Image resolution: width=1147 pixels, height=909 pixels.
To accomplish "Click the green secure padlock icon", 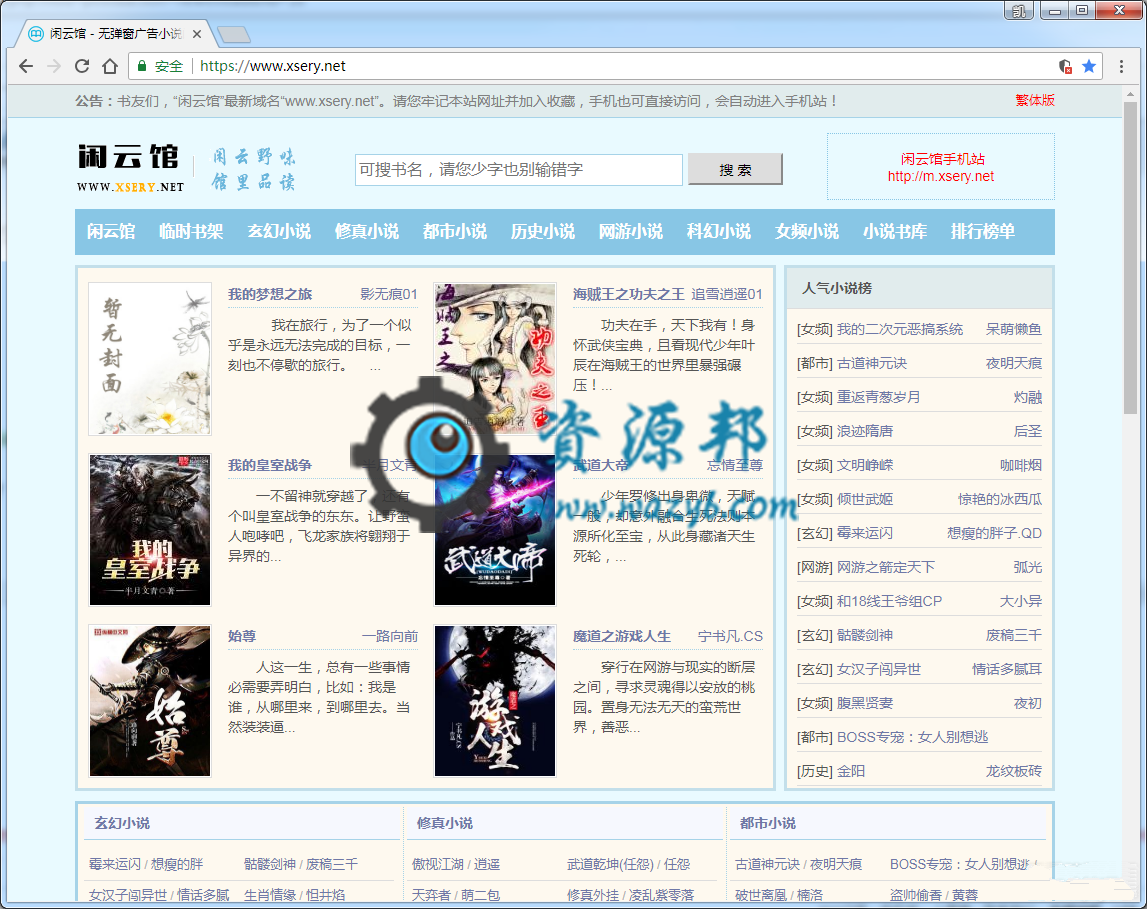I will (142, 66).
